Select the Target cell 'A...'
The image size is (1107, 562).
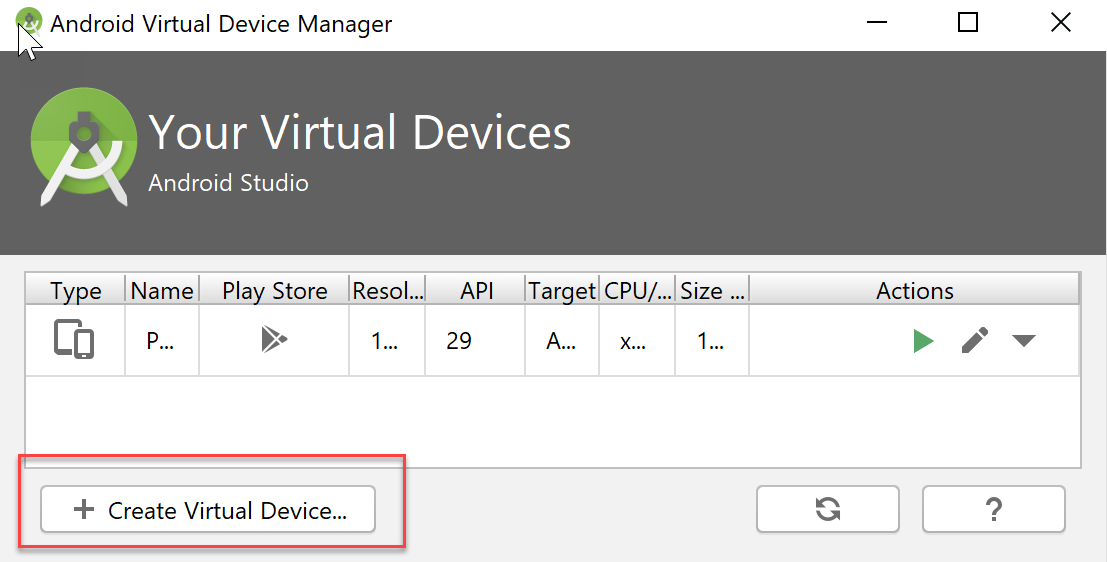coord(562,340)
